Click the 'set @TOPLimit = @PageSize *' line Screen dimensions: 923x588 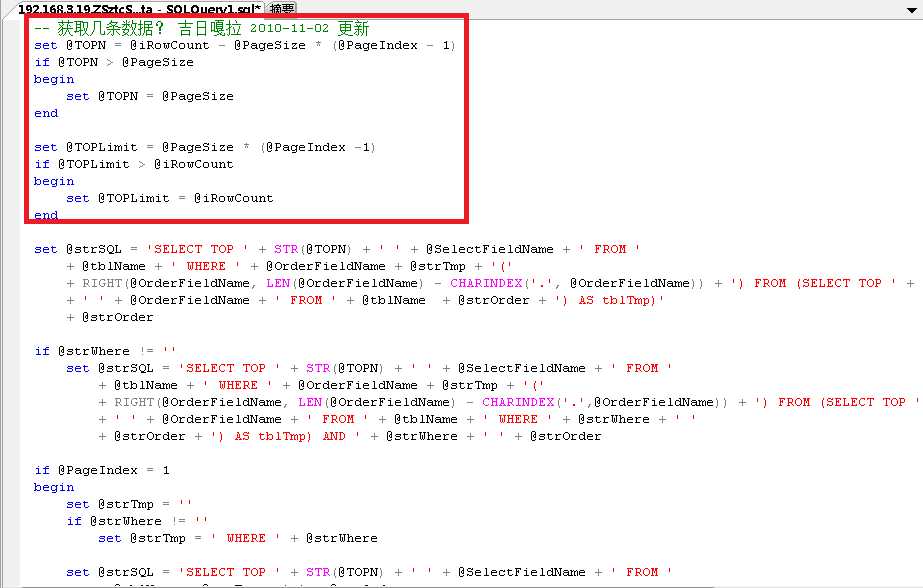click(x=204, y=147)
